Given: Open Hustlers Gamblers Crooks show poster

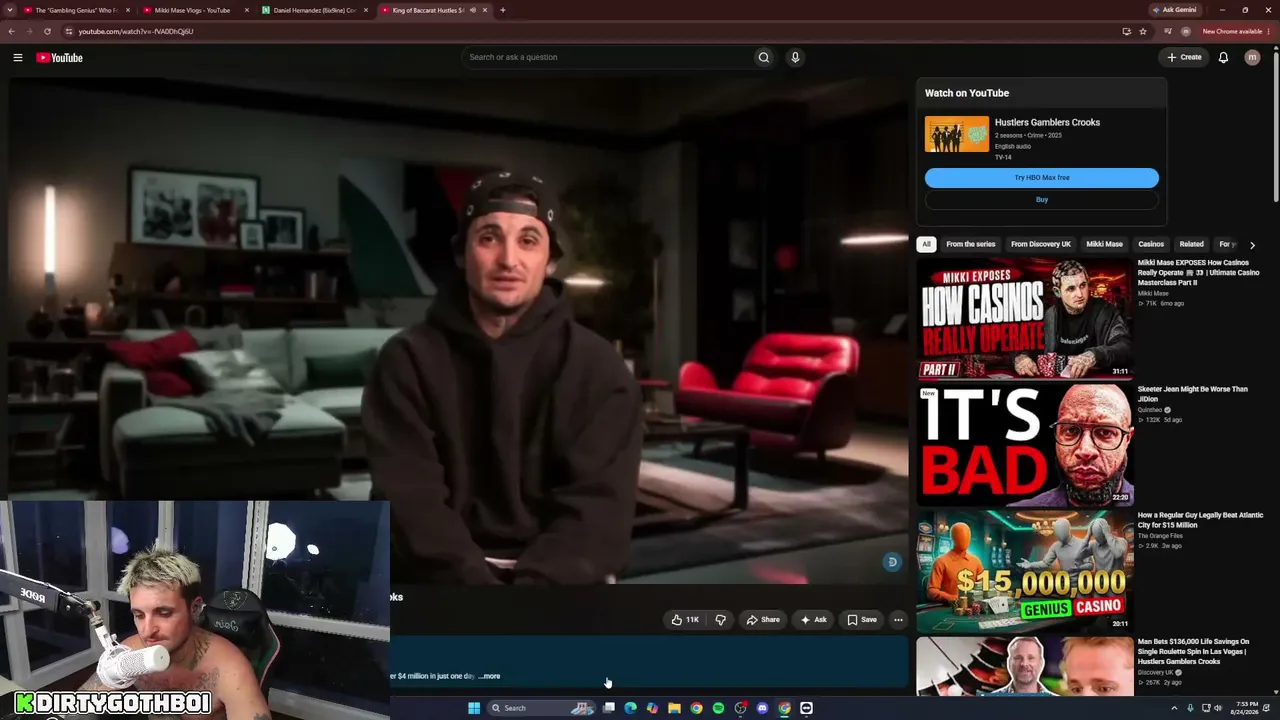Looking at the screenshot, I should coord(957,134).
